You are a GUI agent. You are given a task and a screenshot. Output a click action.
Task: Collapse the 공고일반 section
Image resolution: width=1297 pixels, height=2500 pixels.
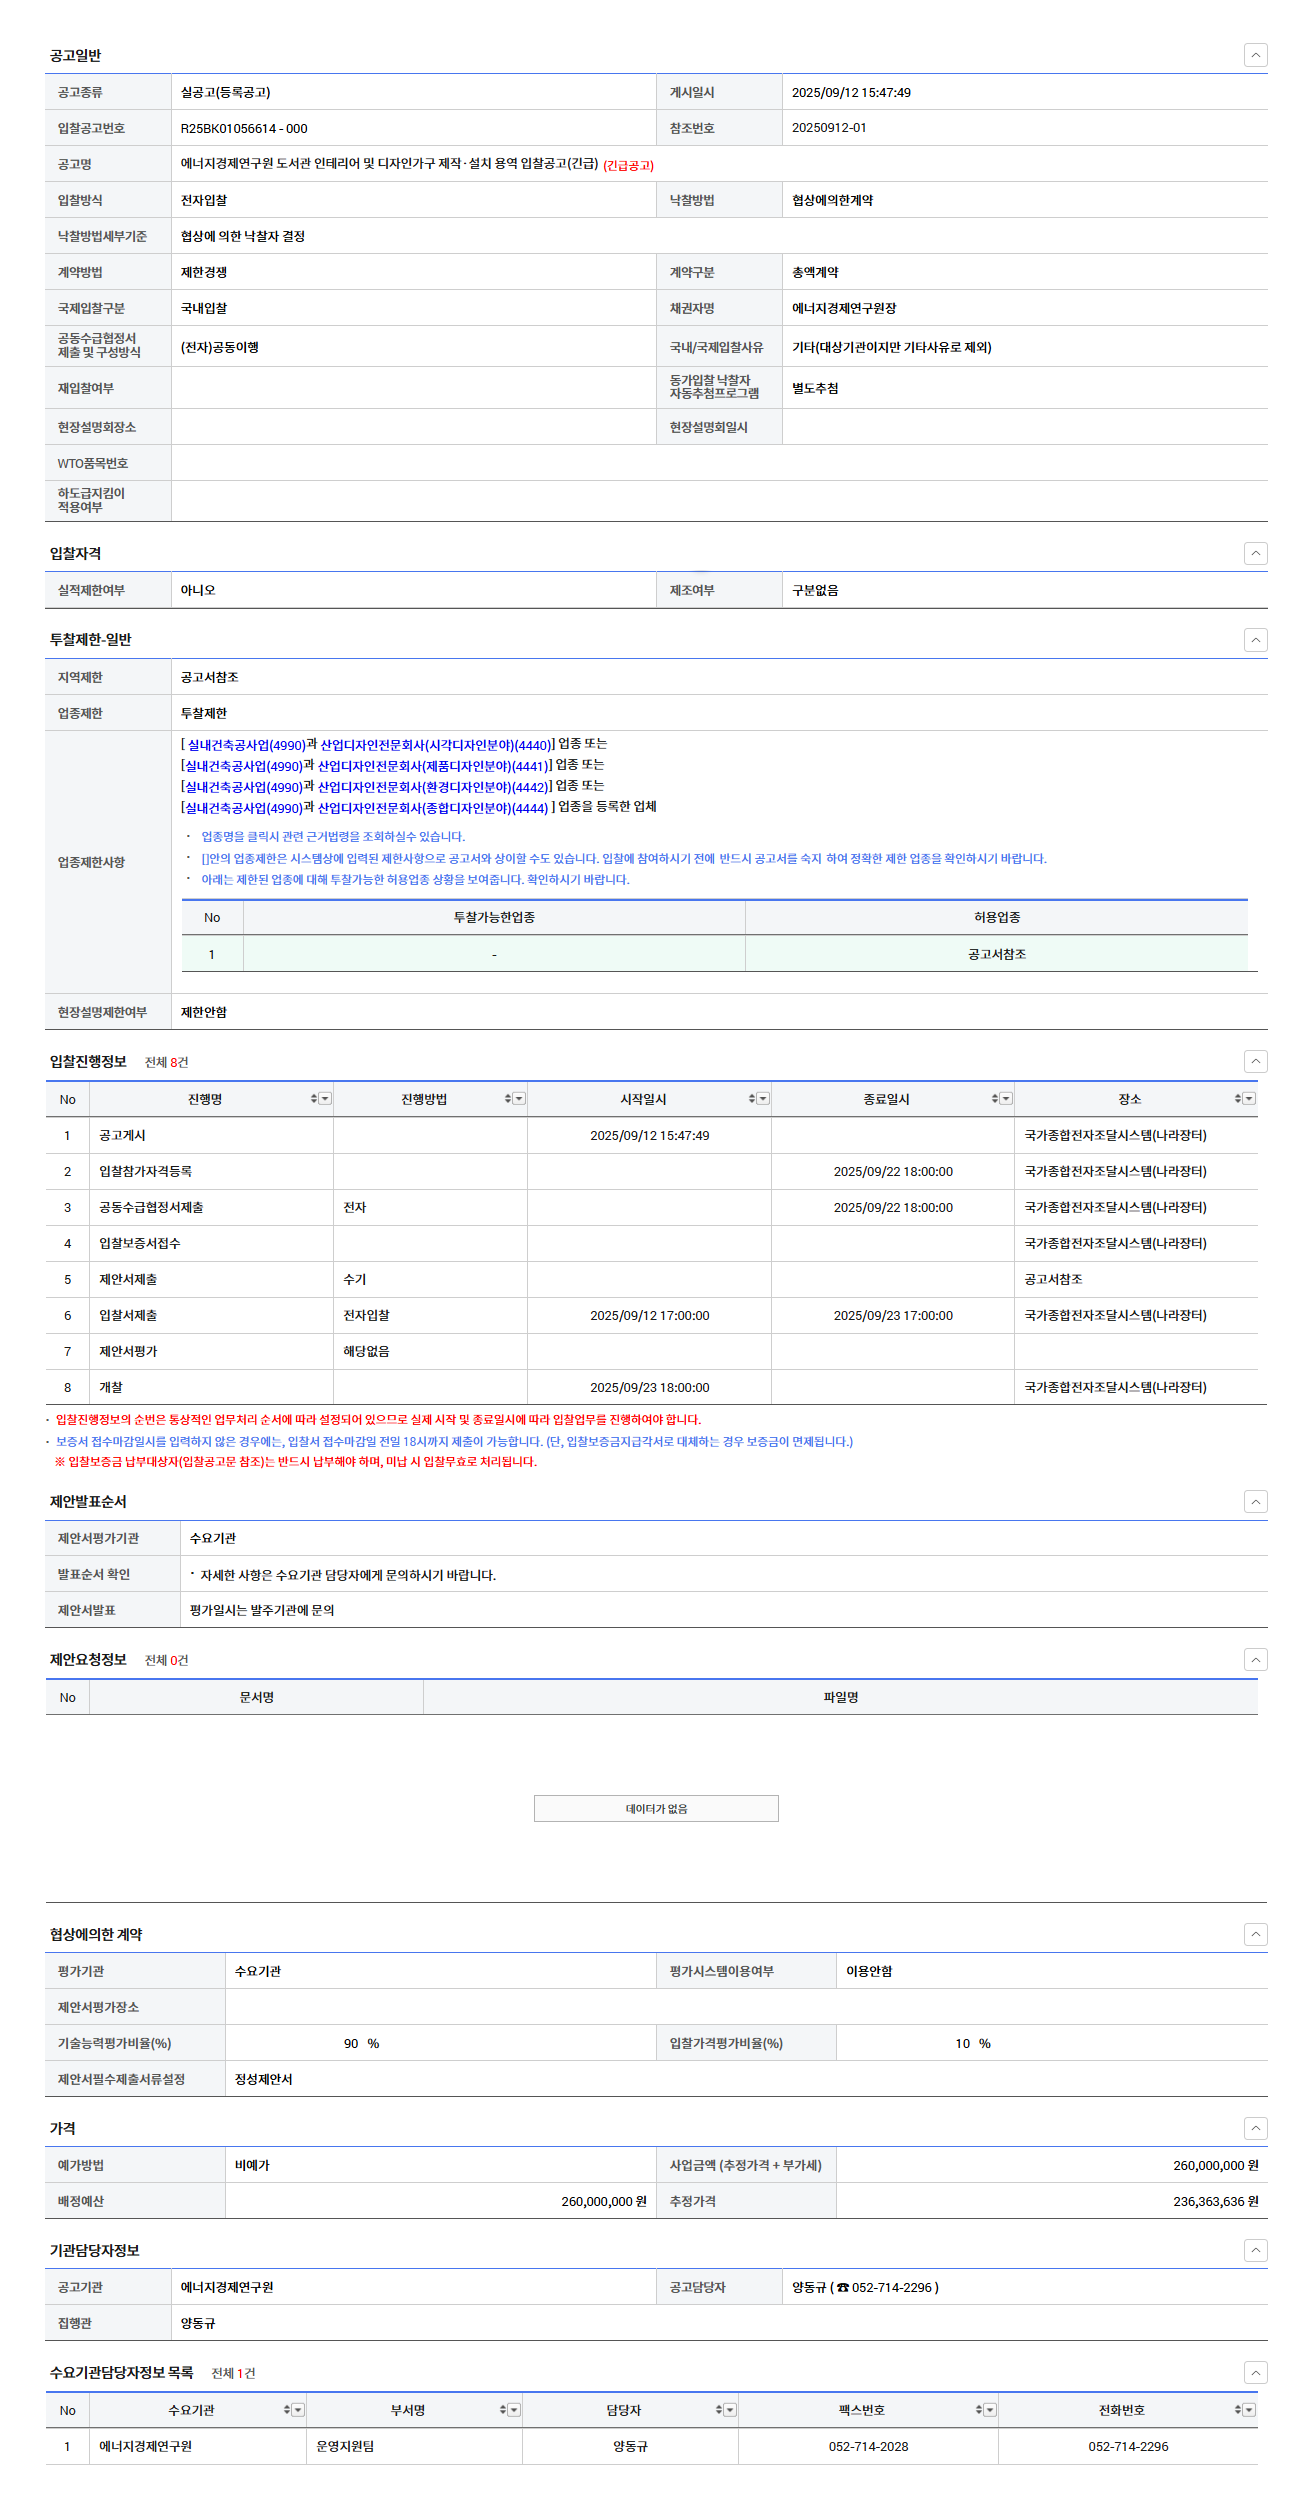coord(1255,55)
